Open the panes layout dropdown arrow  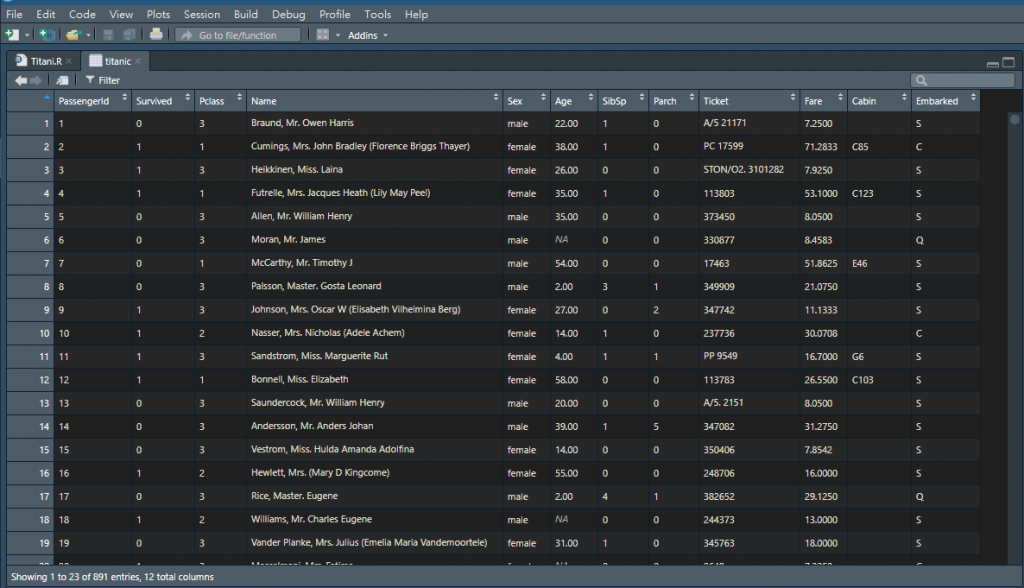click(x=338, y=35)
